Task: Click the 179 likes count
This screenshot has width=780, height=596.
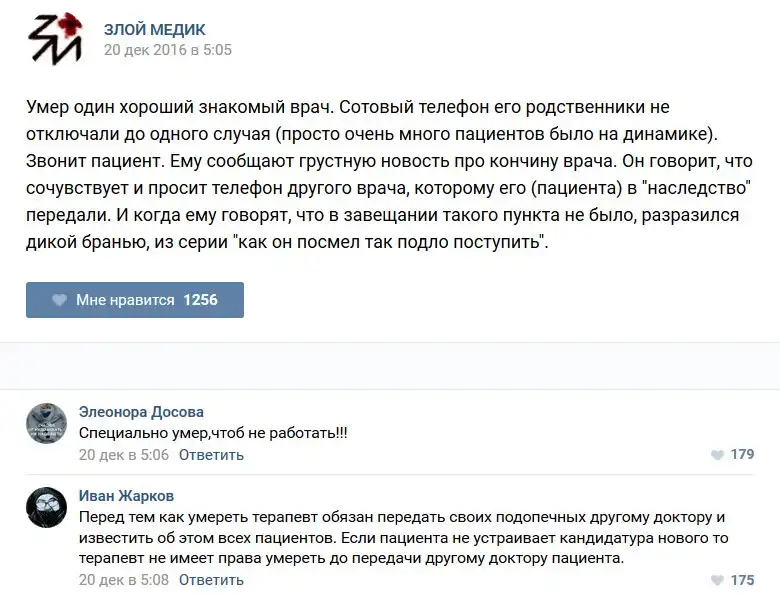Action: pyautogui.click(x=742, y=454)
